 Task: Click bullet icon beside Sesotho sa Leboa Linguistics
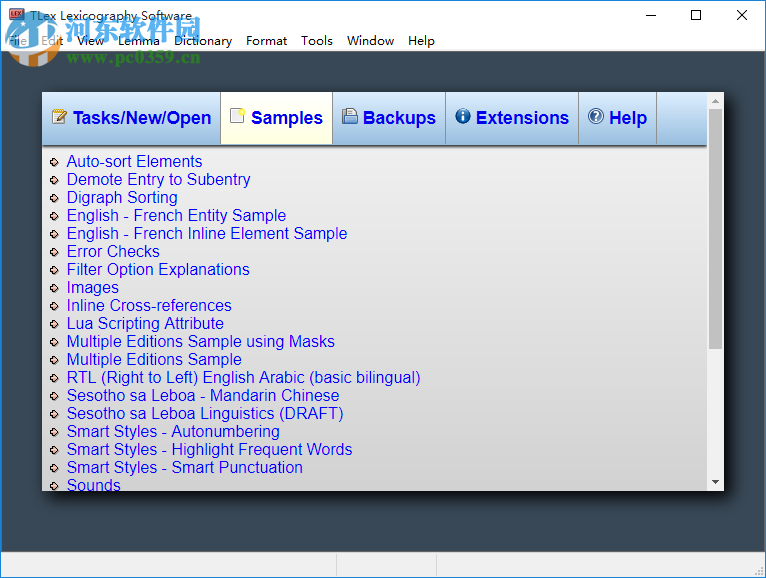coord(54,414)
